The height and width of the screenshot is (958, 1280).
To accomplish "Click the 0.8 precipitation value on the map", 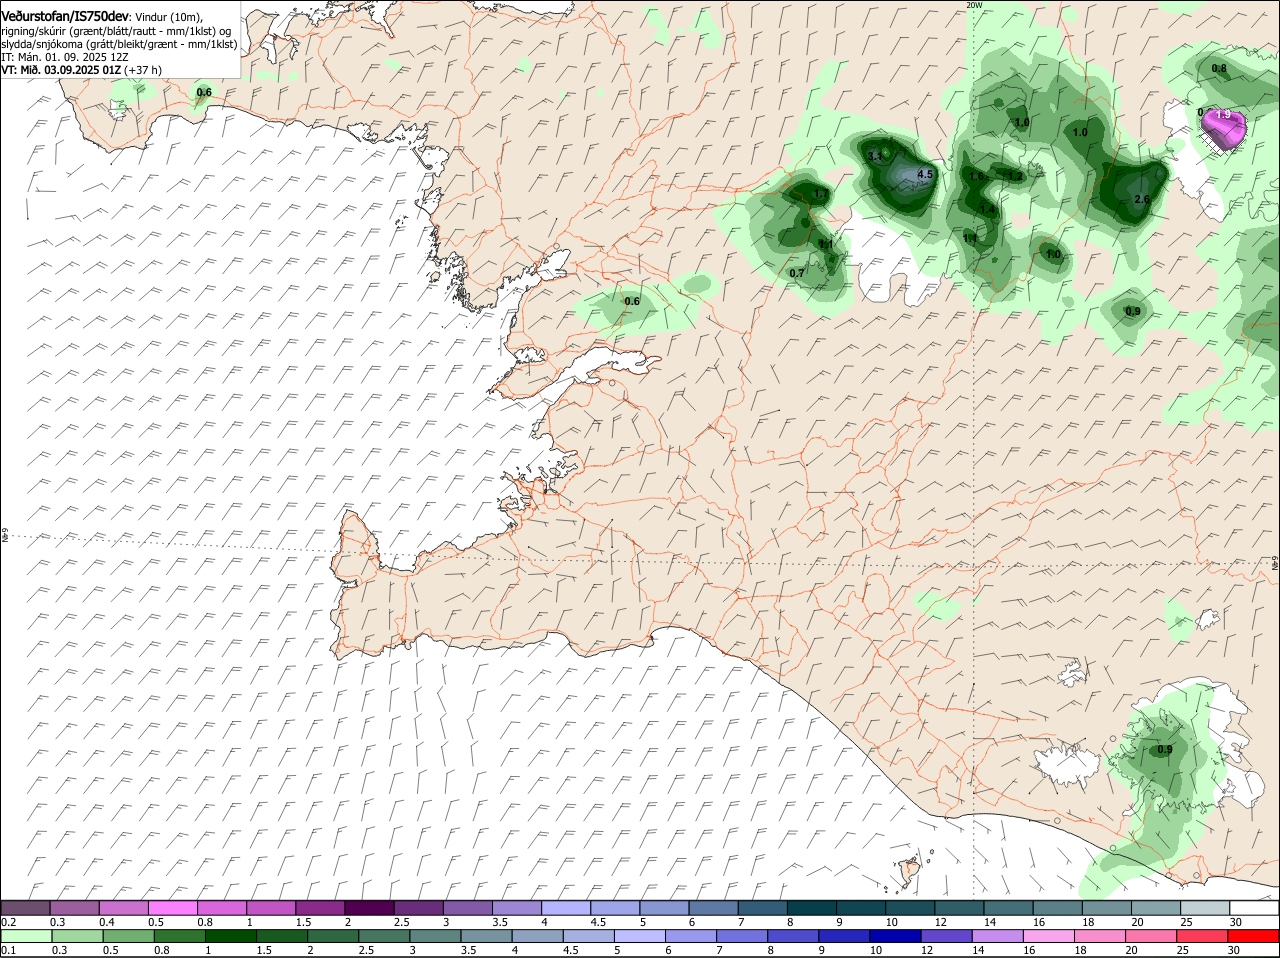I will [x=1219, y=69].
